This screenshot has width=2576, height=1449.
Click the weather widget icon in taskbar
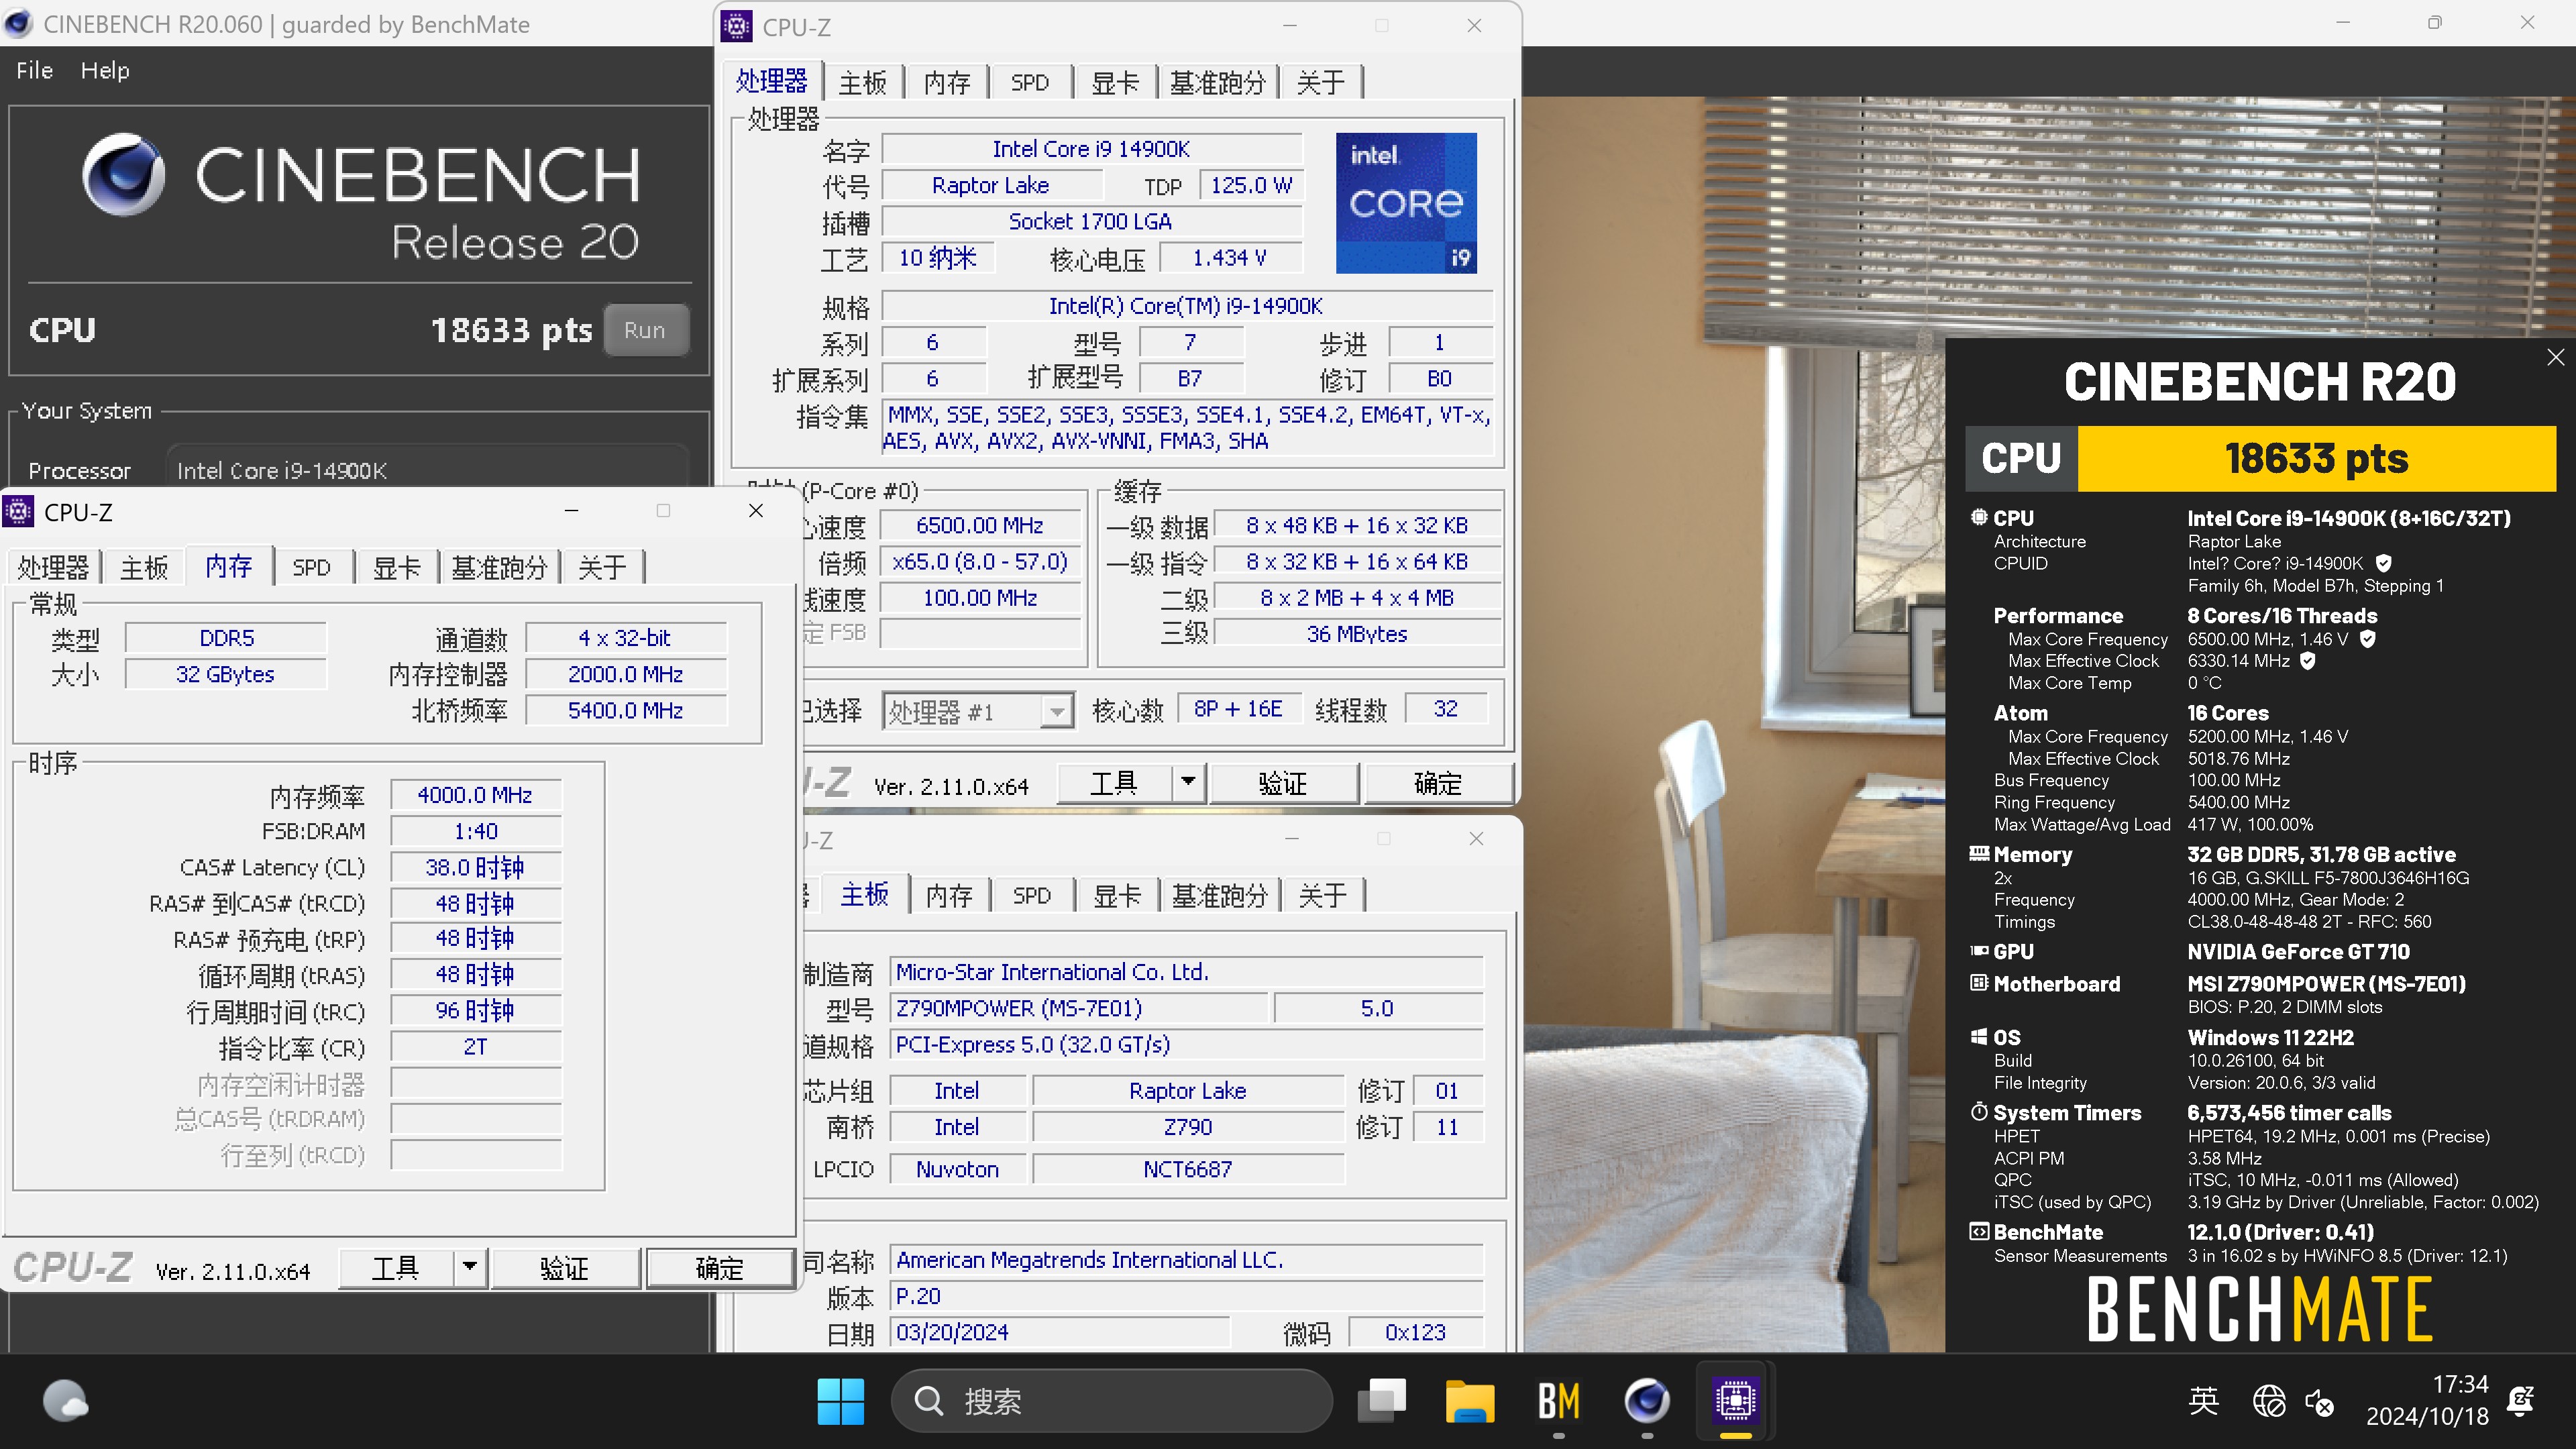click(x=66, y=1400)
